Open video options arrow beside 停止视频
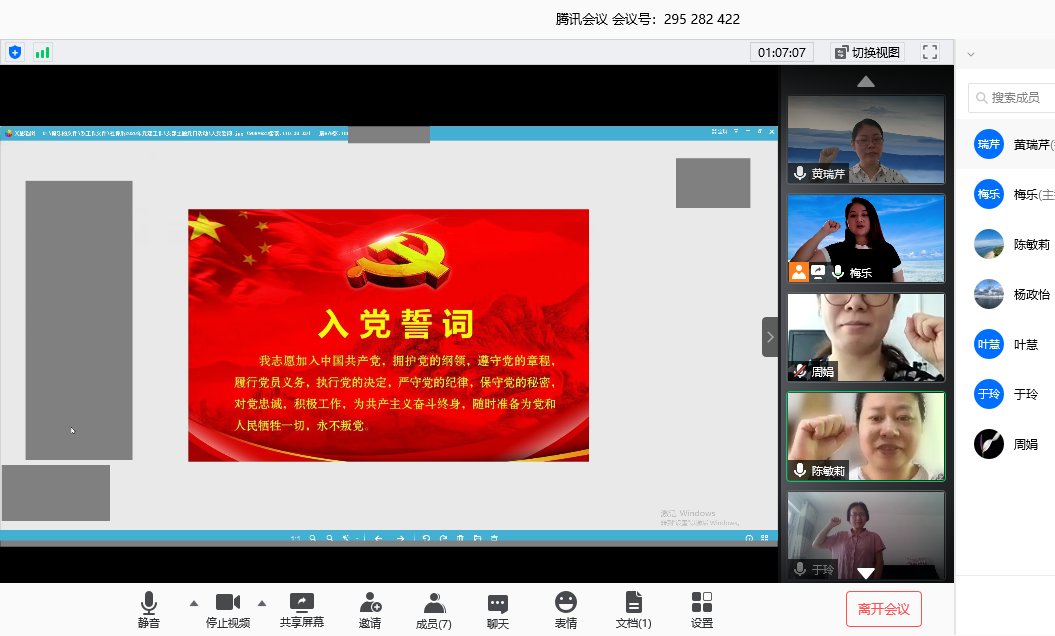 pos(262,603)
